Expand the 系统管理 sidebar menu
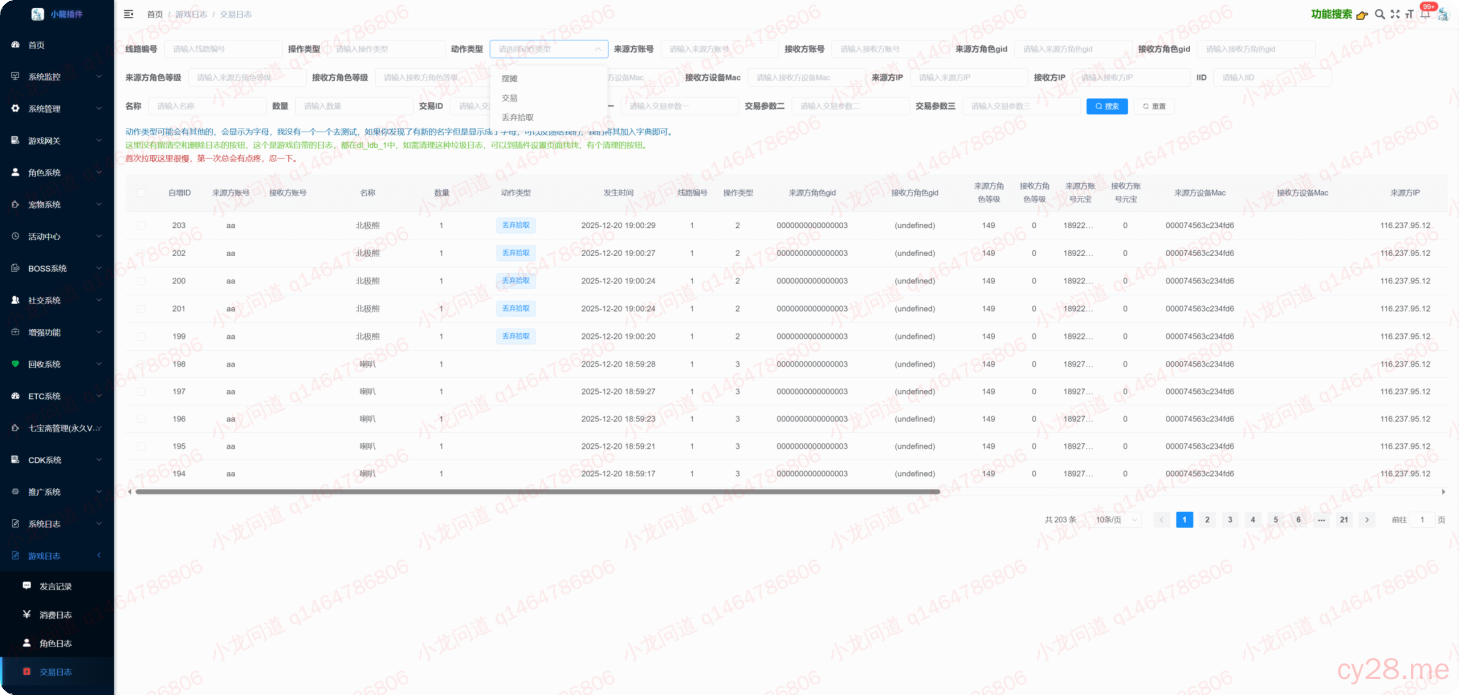 [x=56, y=109]
